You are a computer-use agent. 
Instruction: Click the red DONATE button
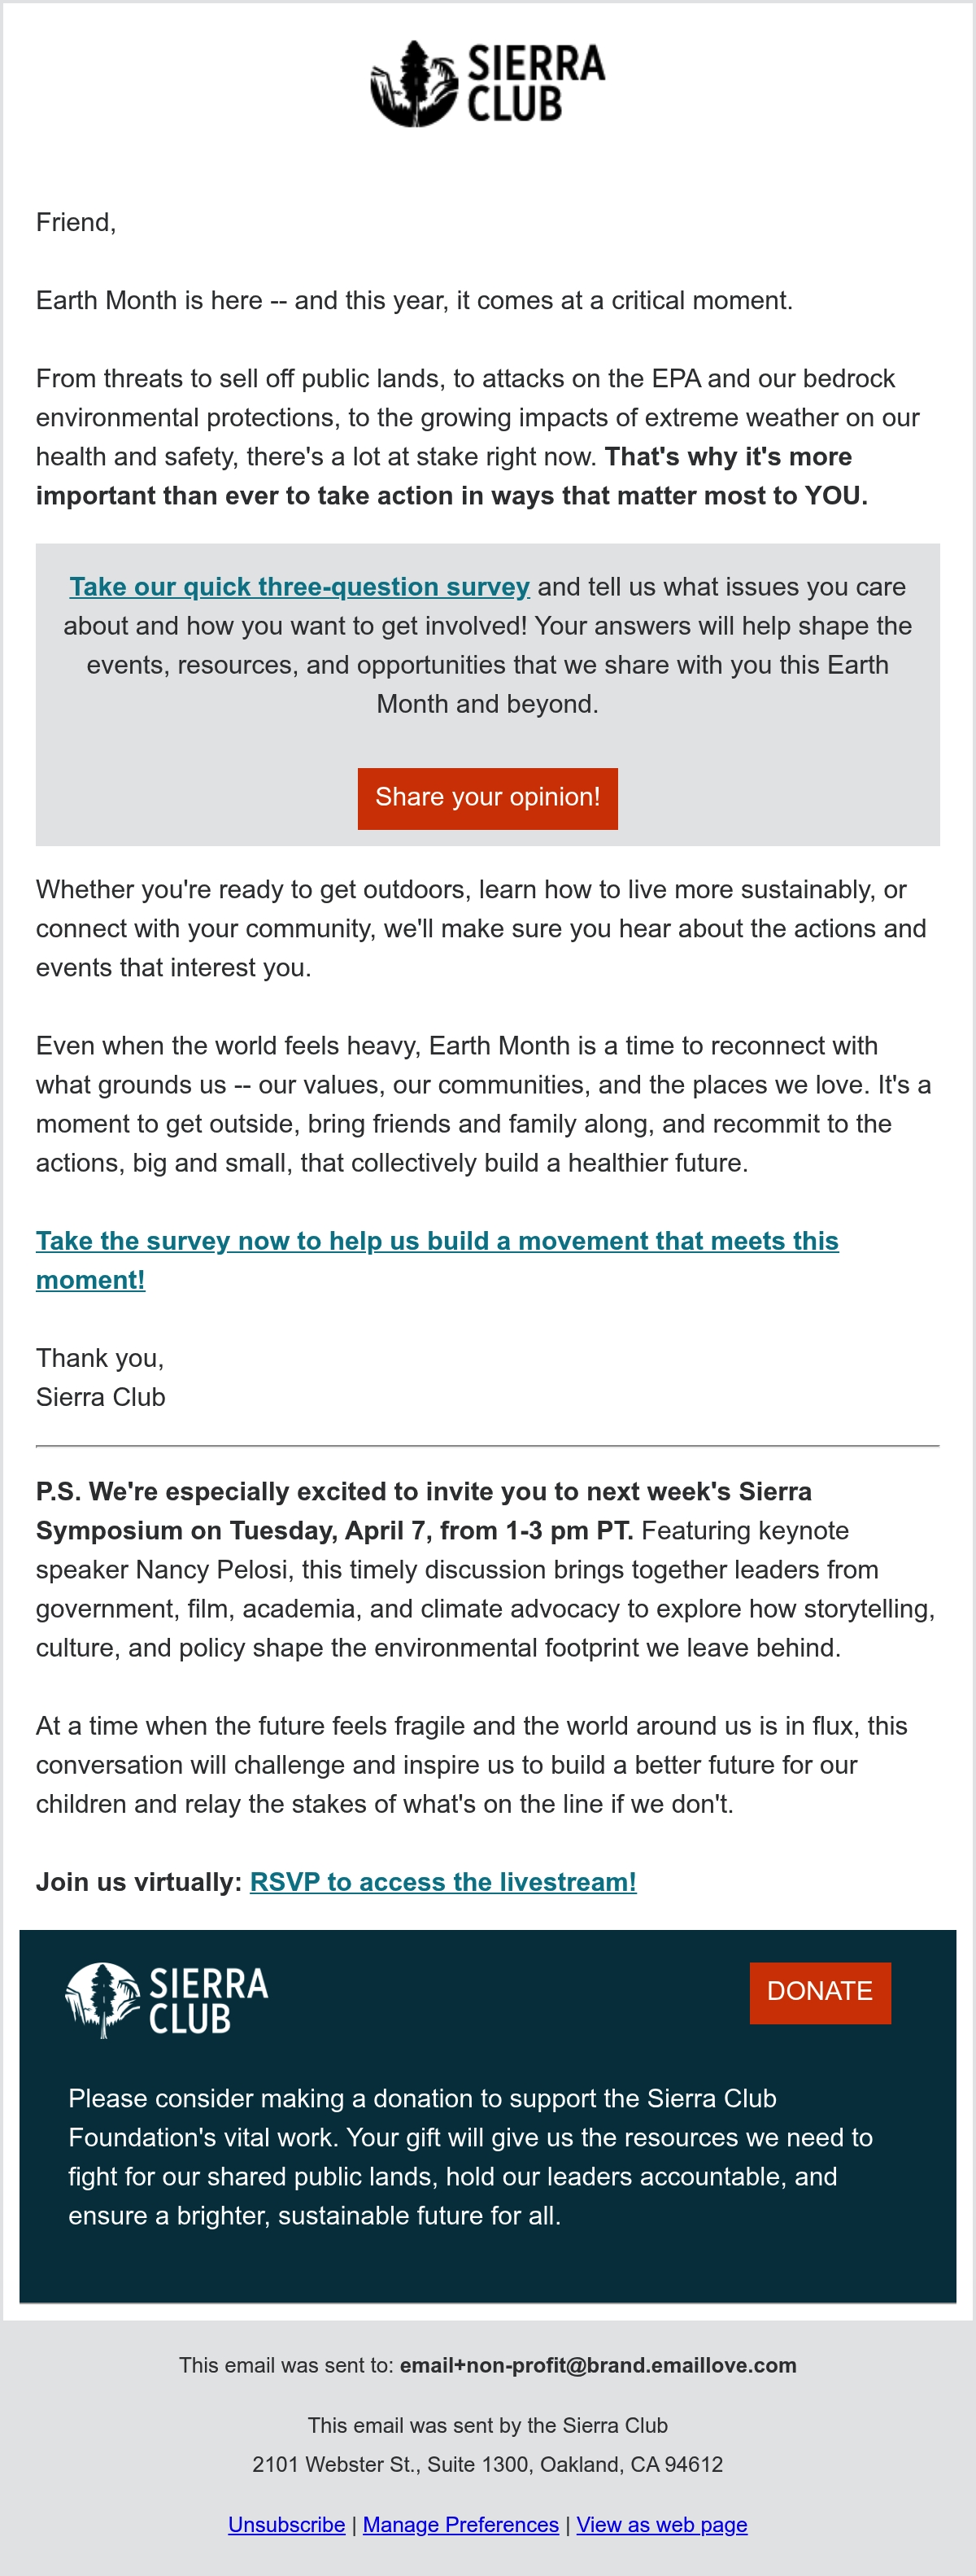point(820,1992)
